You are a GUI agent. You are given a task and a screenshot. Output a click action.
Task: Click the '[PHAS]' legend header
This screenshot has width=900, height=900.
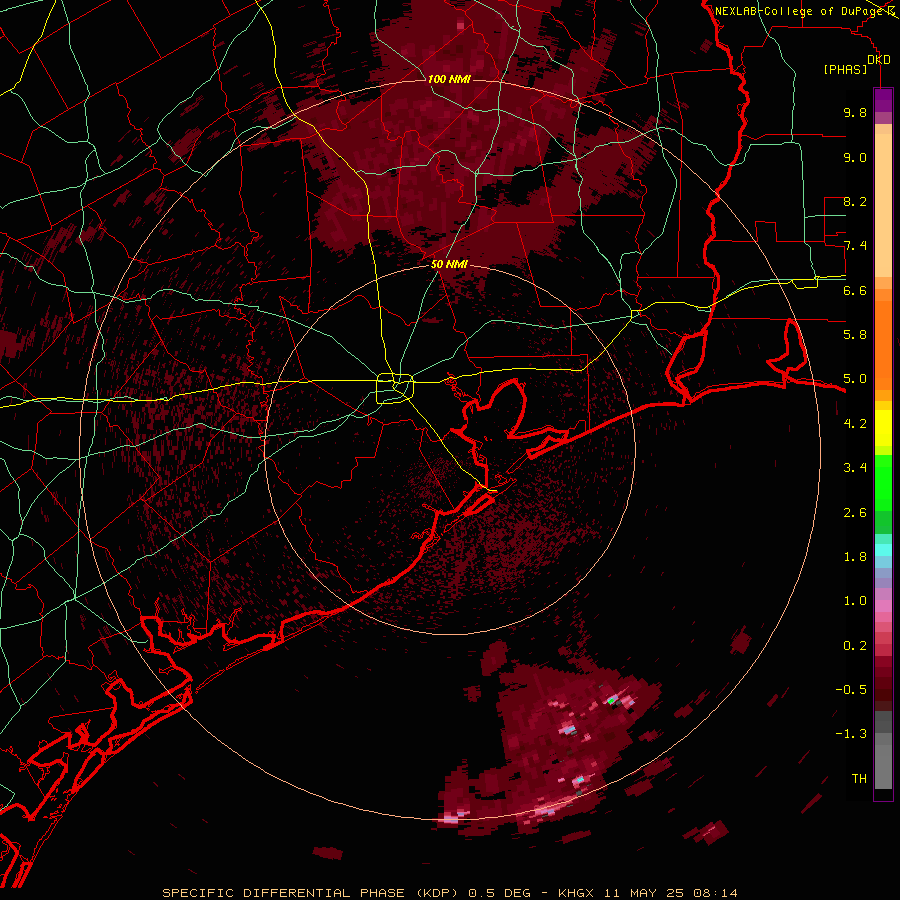point(845,70)
